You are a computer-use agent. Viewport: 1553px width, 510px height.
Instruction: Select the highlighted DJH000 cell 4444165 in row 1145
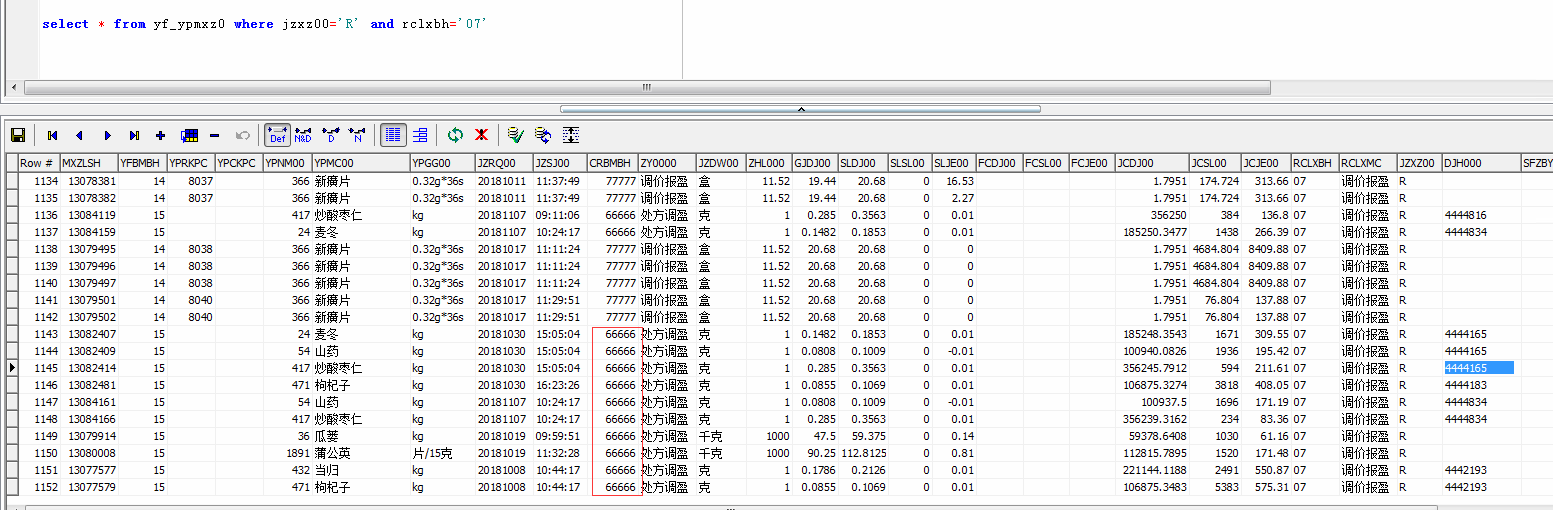1479,368
